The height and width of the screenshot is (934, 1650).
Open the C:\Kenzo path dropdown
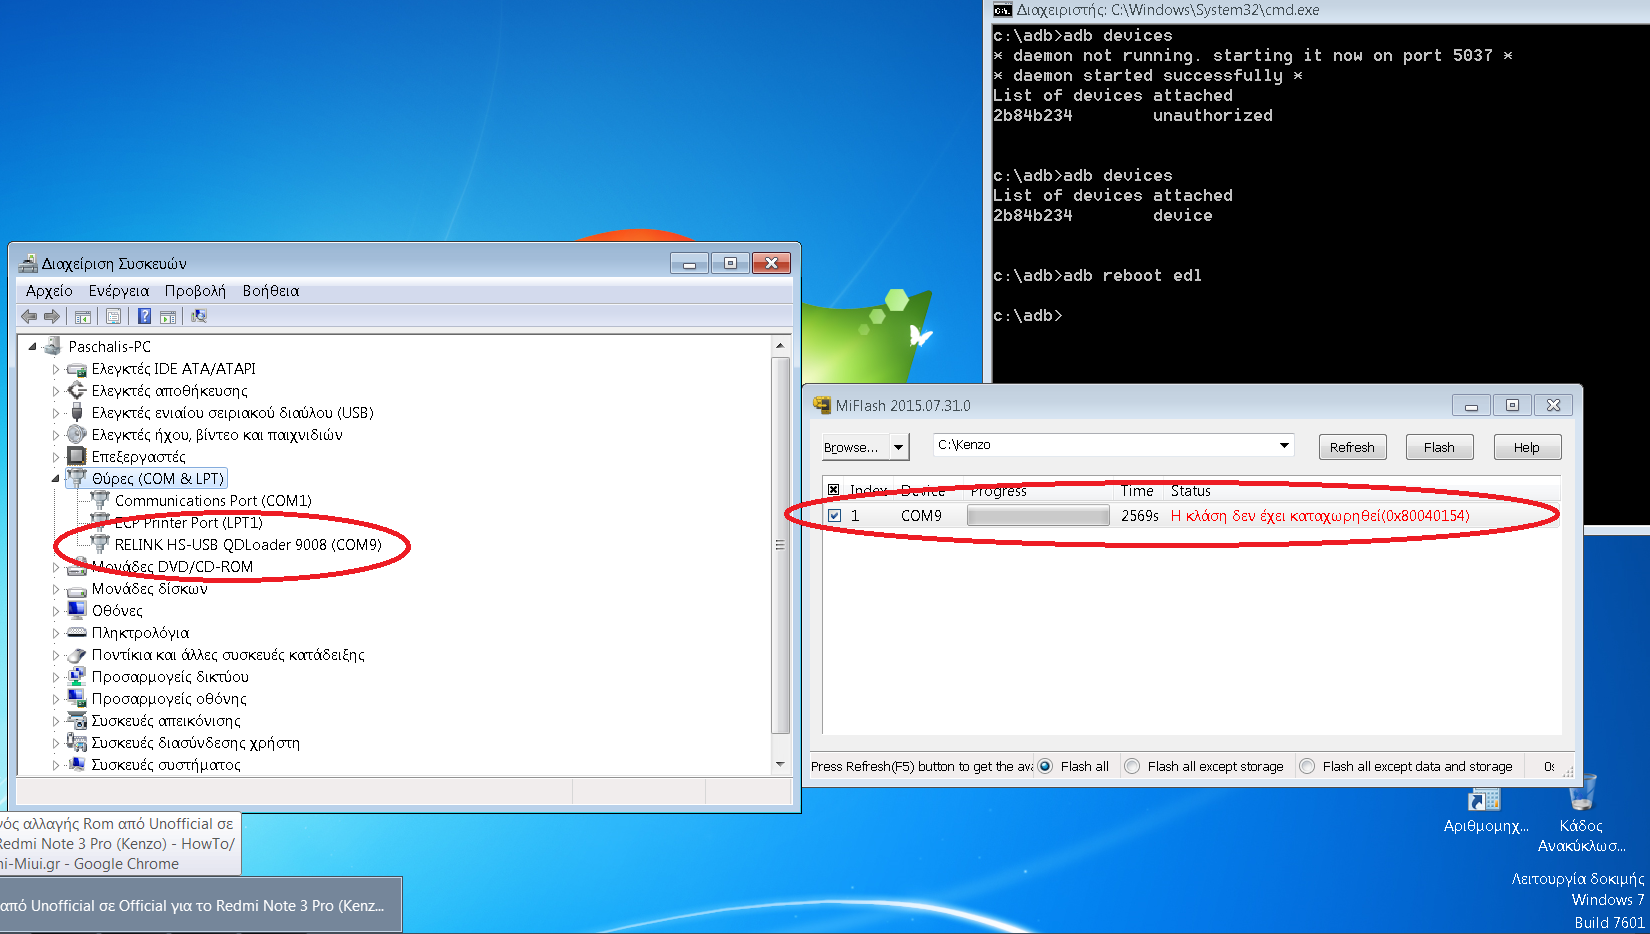pyautogui.click(x=1284, y=445)
